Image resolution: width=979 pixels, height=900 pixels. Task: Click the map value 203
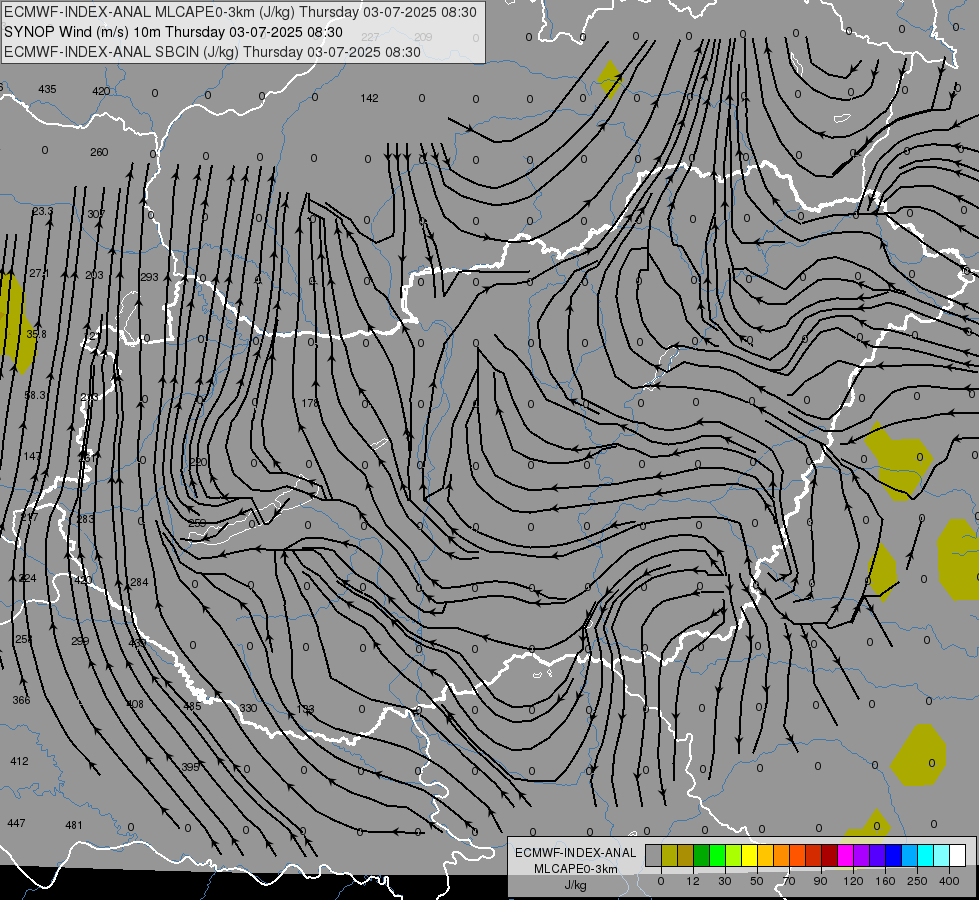coord(94,275)
